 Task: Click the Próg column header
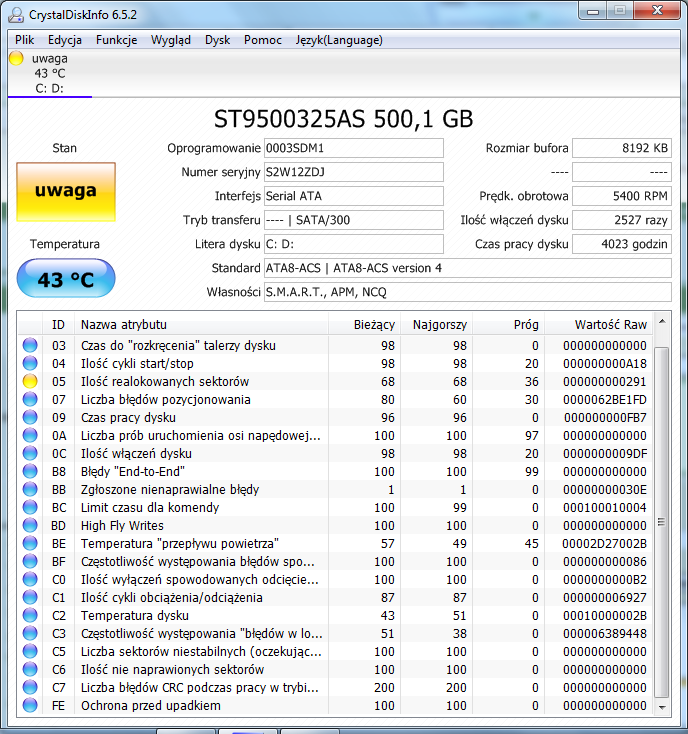(x=509, y=324)
